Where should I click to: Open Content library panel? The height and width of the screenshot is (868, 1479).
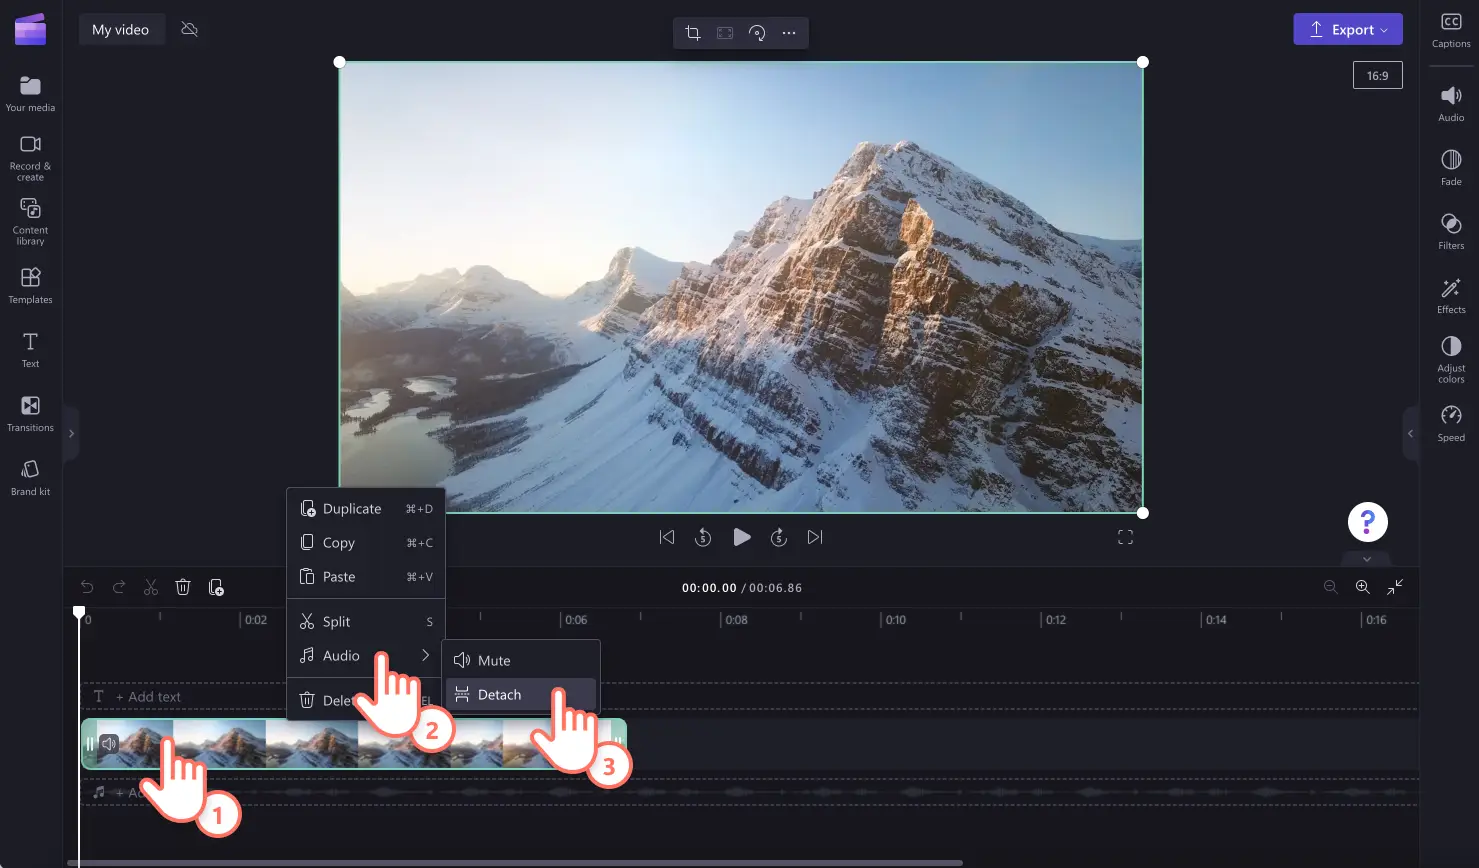point(30,221)
